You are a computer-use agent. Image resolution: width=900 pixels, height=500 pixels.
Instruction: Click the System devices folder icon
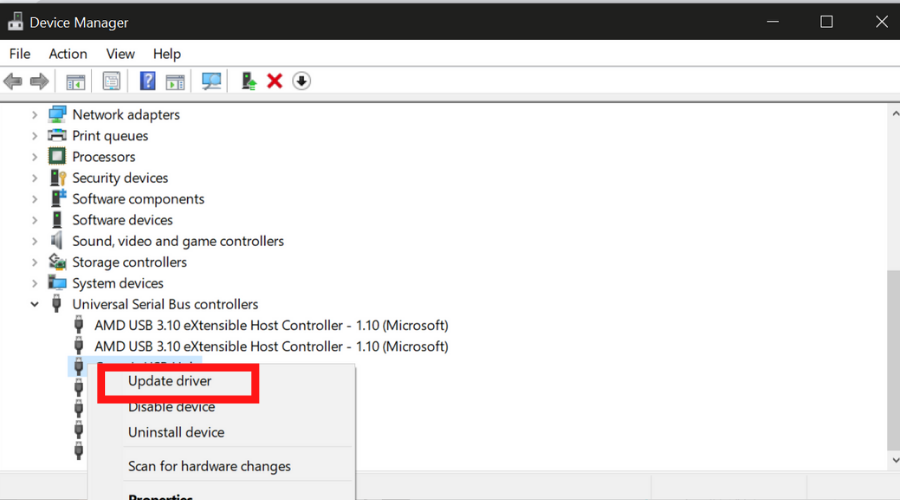pyautogui.click(x=57, y=282)
